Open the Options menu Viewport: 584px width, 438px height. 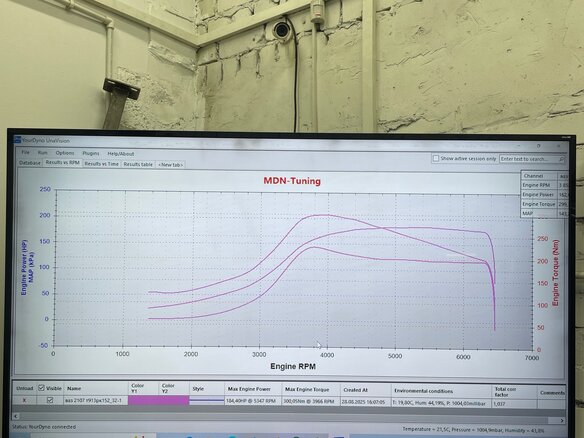[65, 153]
